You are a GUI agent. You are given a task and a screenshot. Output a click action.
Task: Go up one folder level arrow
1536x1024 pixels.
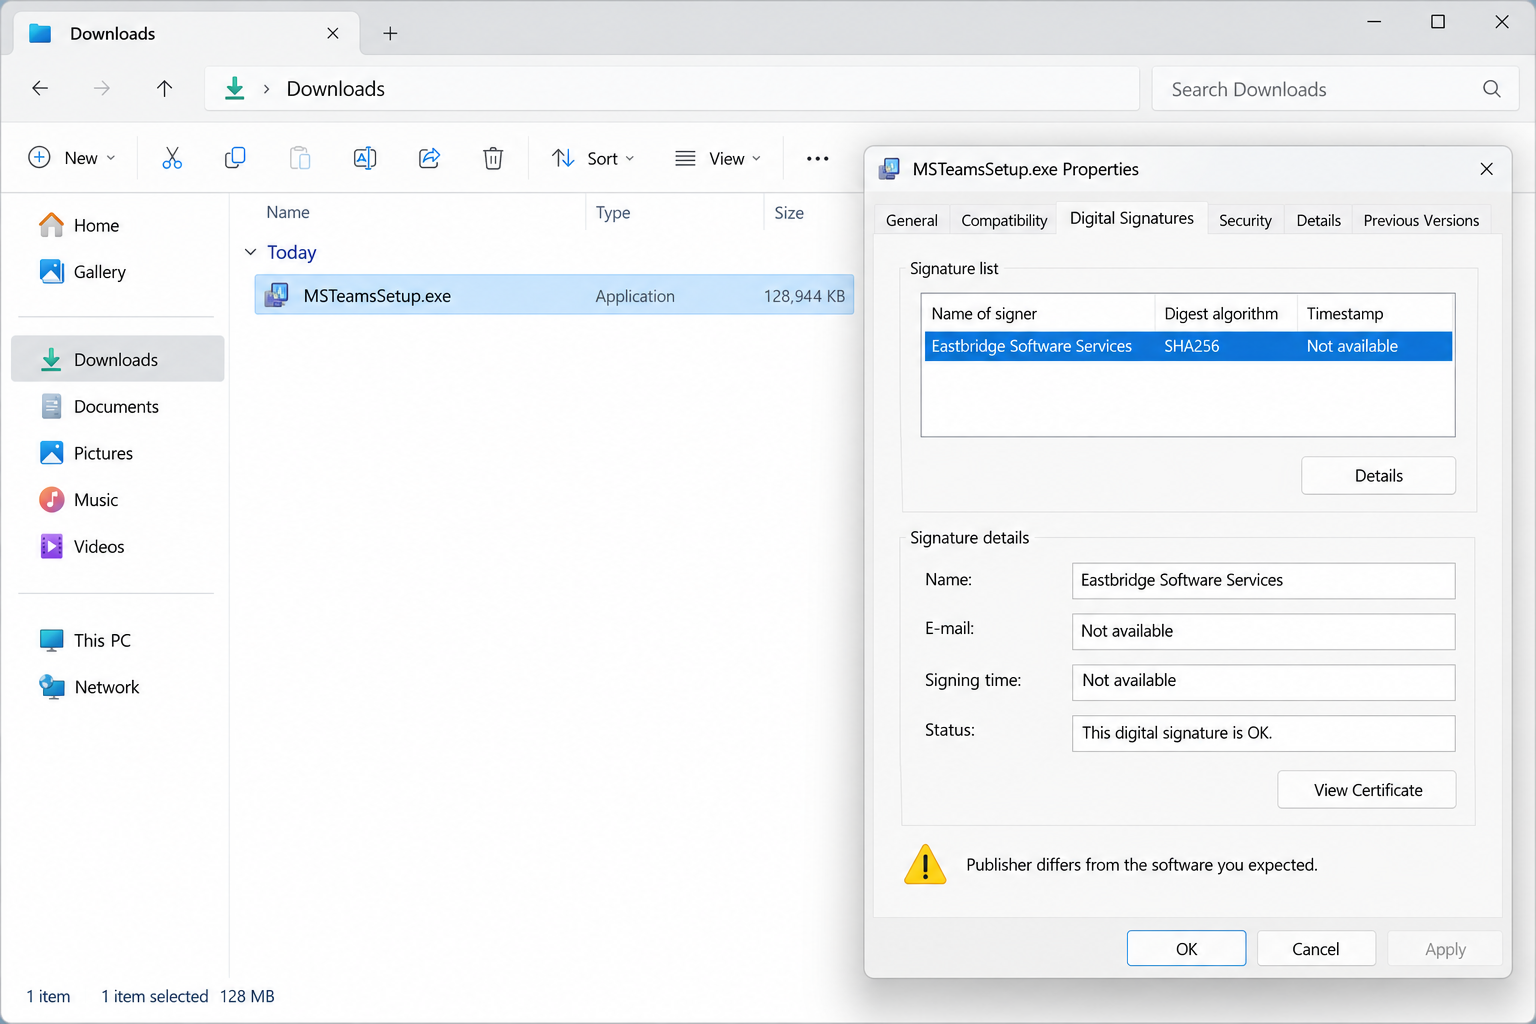(165, 89)
